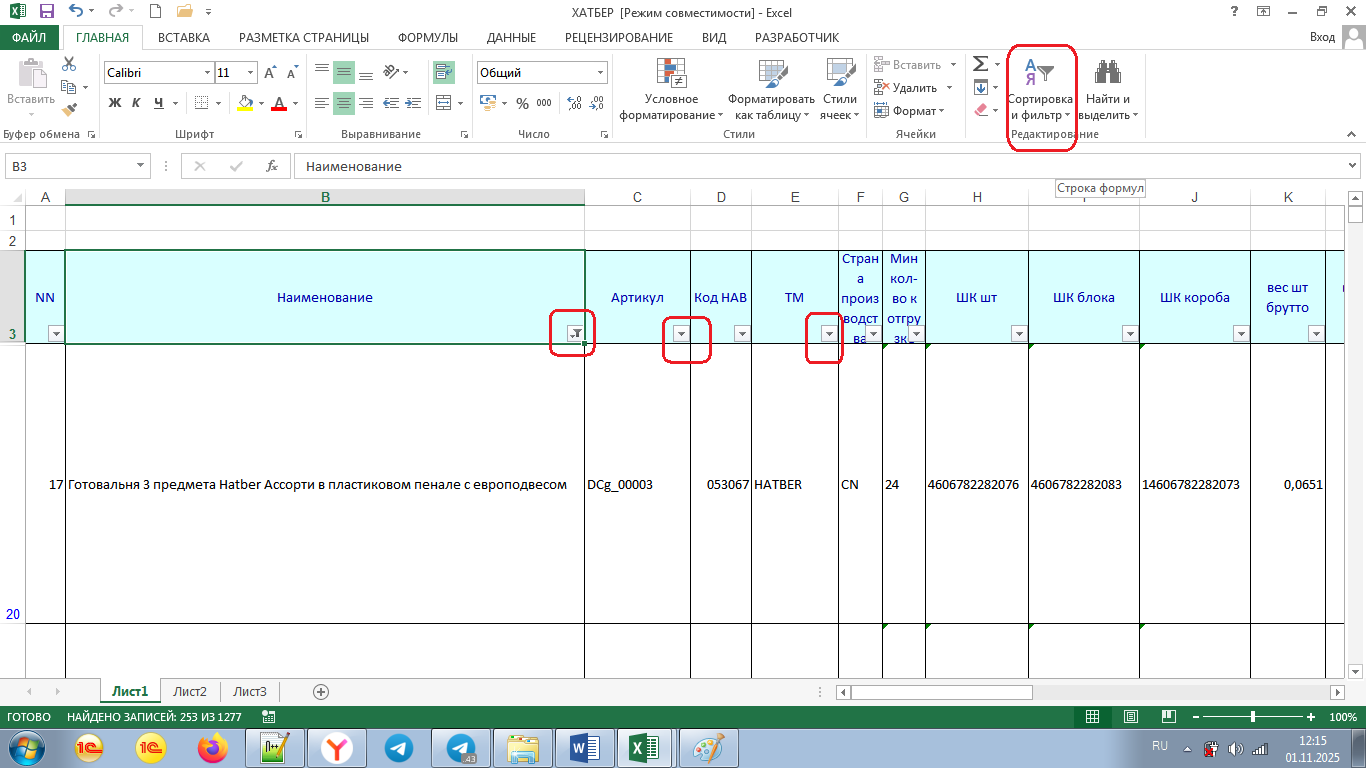The height and width of the screenshot is (768, 1366).
Task: Click the Find & Select binoculars icon
Action: 1107,73
